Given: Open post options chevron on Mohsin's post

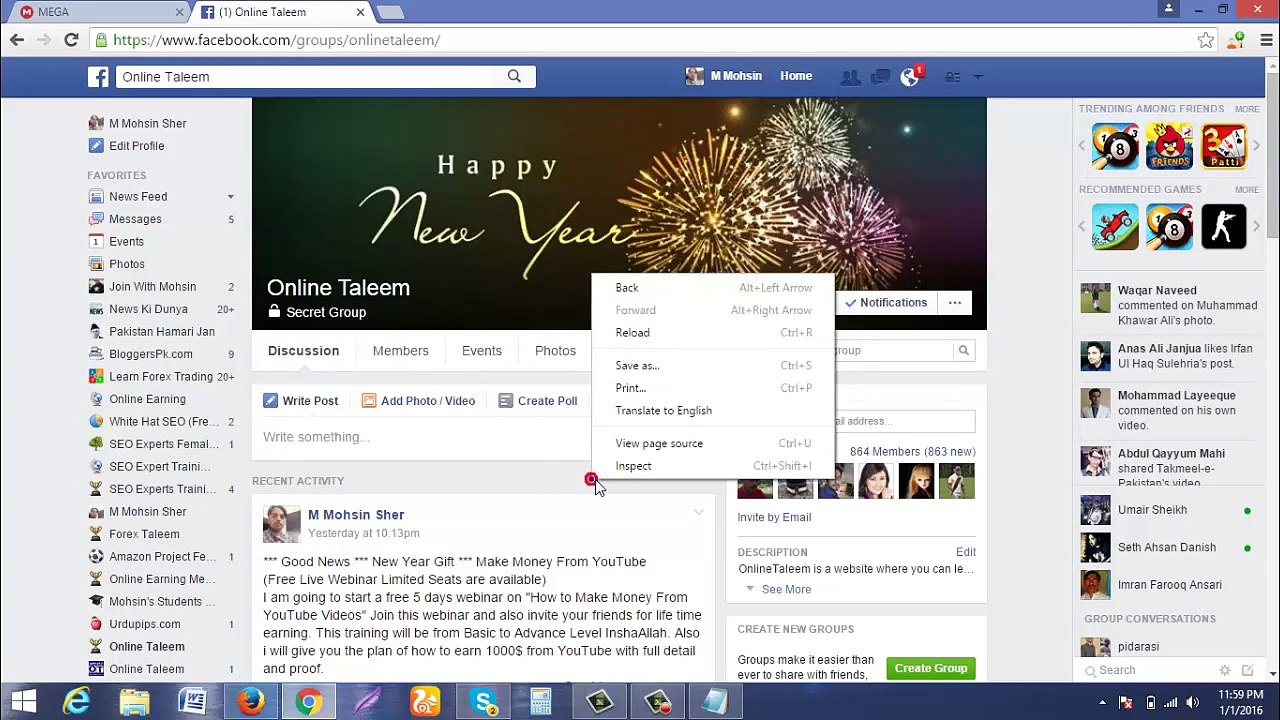Looking at the screenshot, I should coord(698,513).
